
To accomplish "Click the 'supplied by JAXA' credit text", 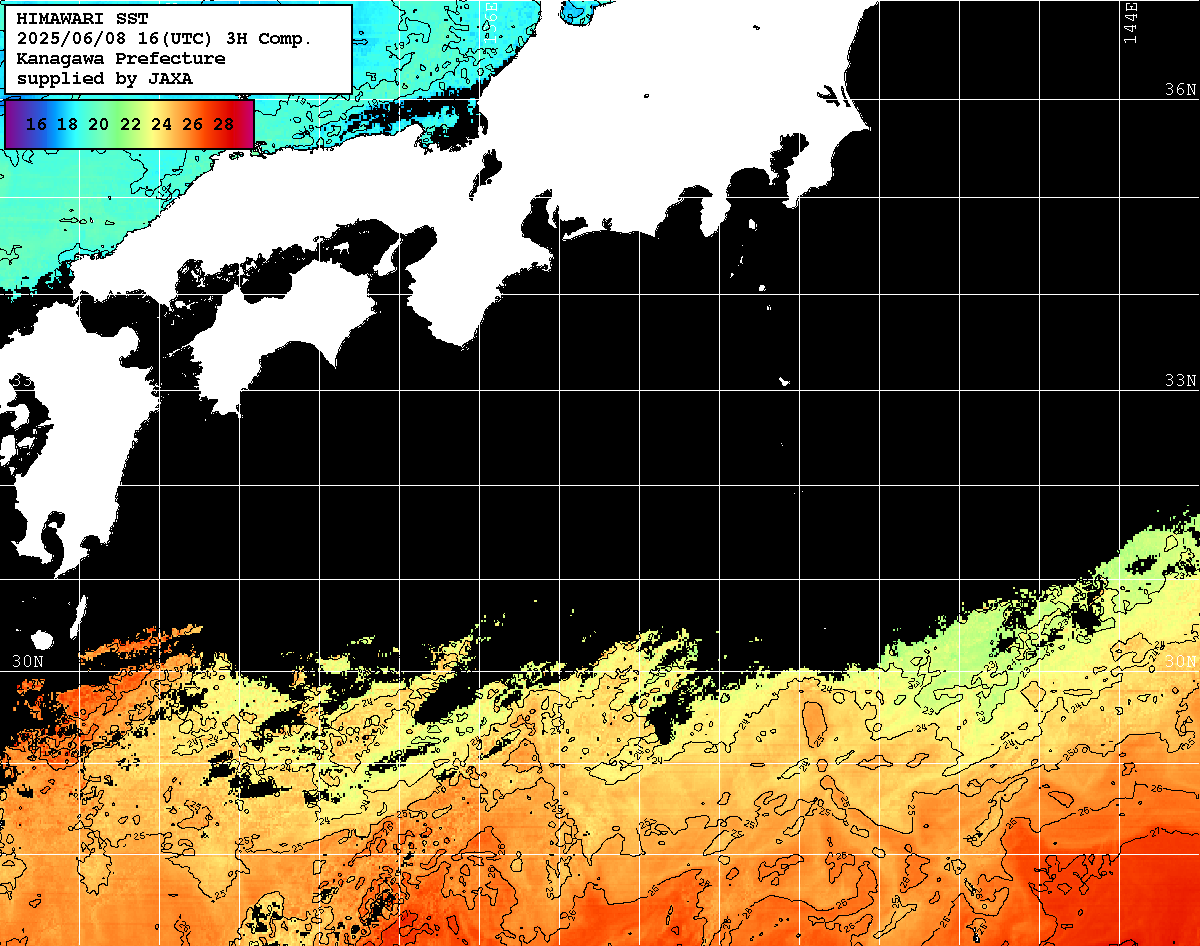I will [x=105, y=79].
